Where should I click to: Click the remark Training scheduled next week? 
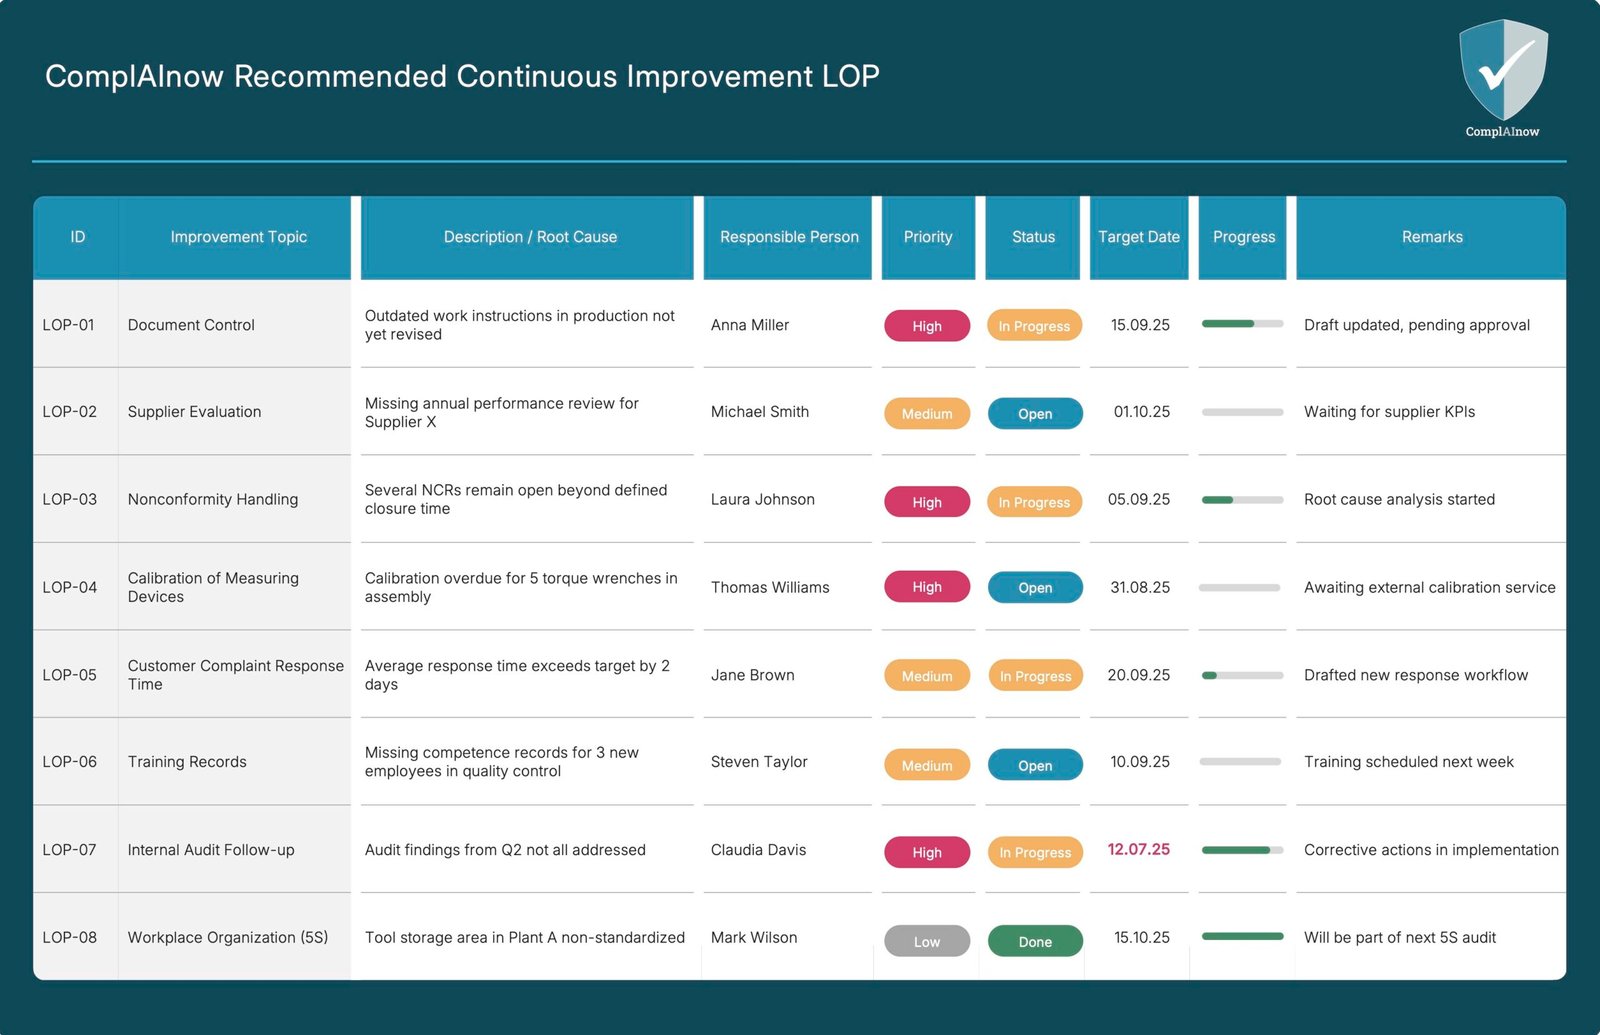pyautogui.click(x=1408, y=762)
